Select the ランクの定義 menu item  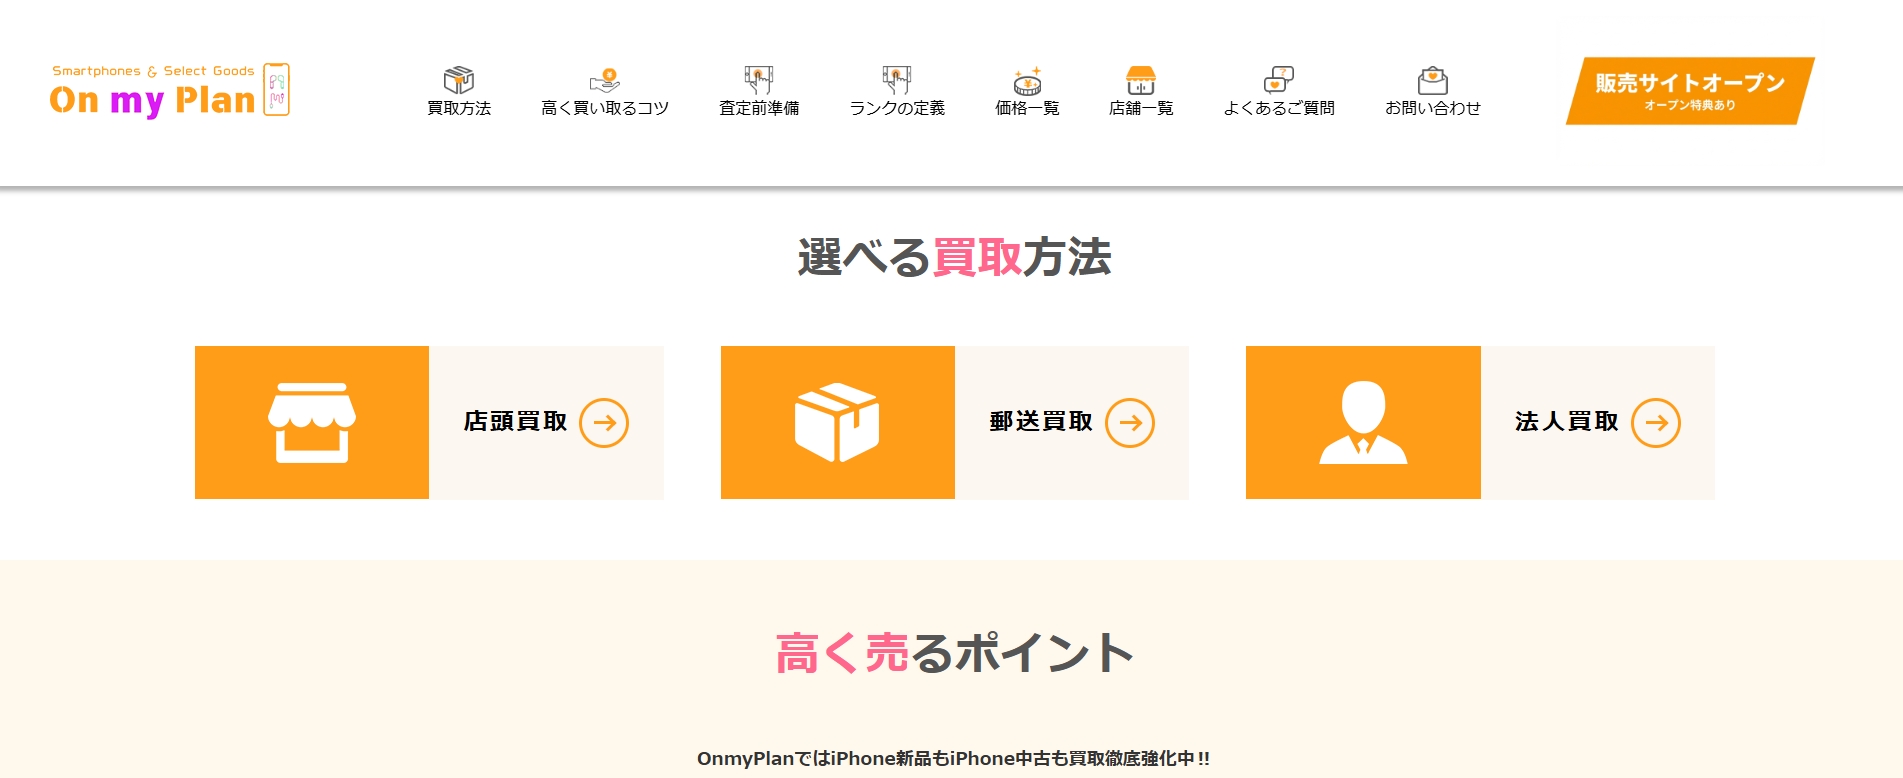click(897, 108)
